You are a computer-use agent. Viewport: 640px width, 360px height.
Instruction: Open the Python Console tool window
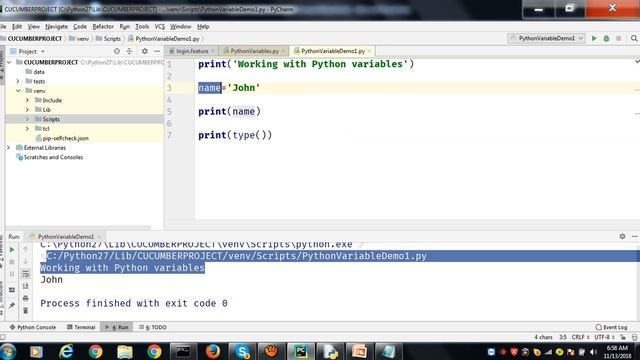(x=33, y=327)
